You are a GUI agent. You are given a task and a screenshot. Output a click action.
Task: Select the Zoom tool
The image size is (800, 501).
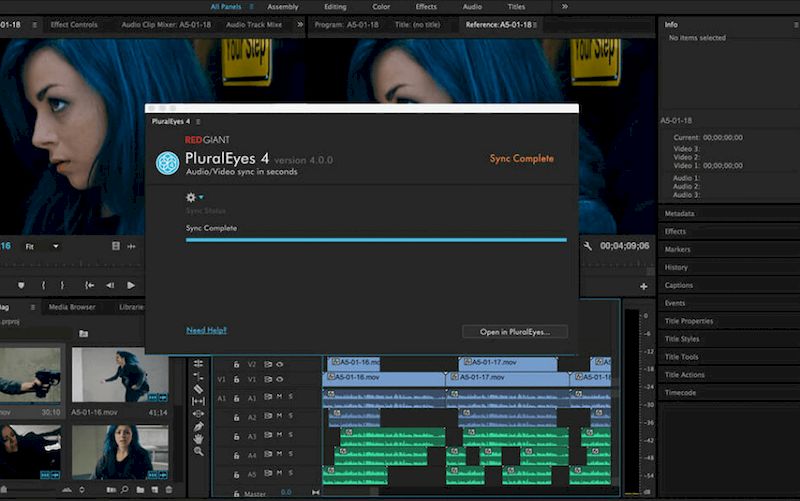click(198, 451)
